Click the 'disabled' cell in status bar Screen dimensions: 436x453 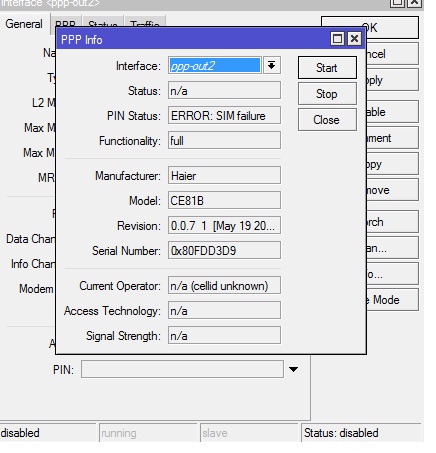[48, 433]
